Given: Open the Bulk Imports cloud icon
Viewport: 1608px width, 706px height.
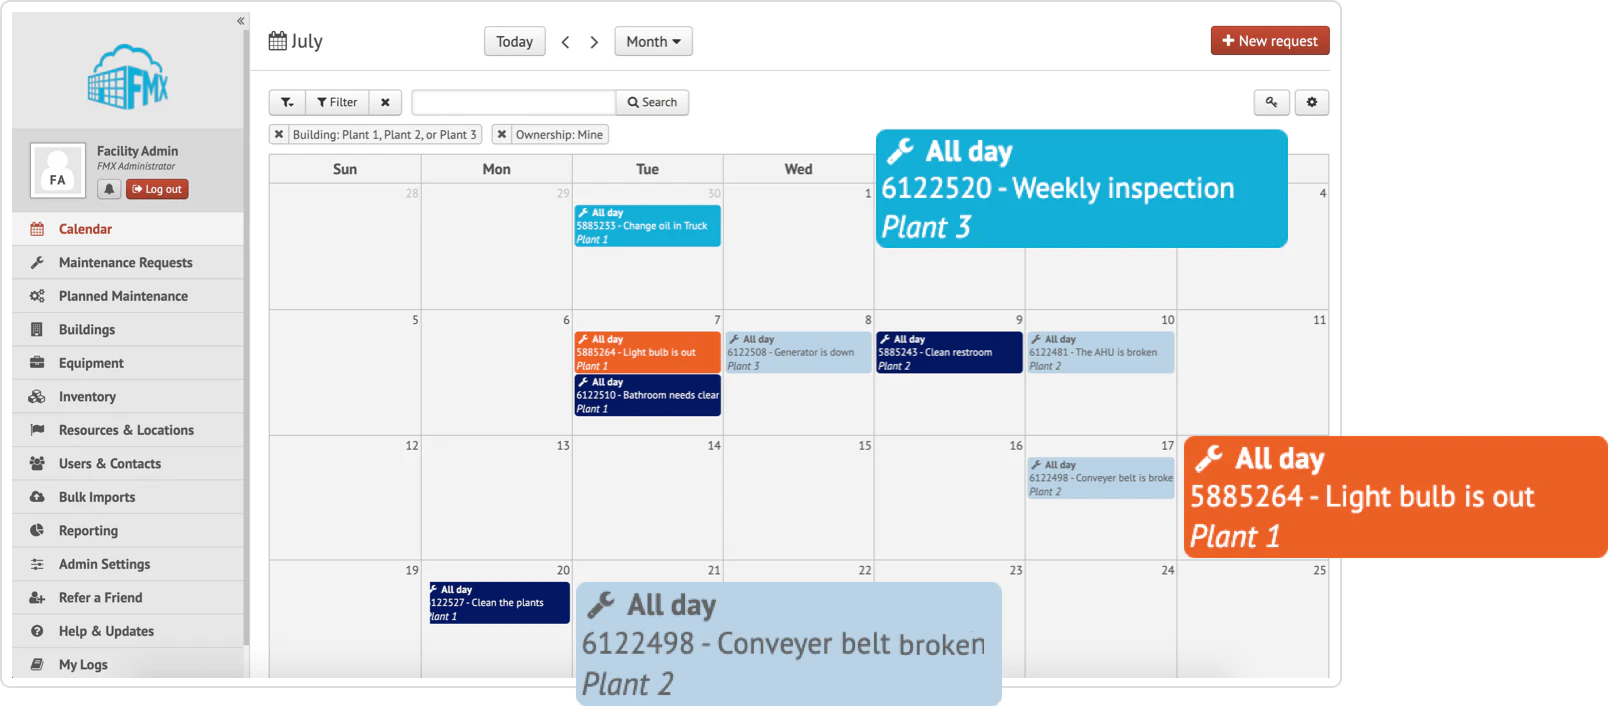Looking at the screenshot, I should (x=37, y=497).
